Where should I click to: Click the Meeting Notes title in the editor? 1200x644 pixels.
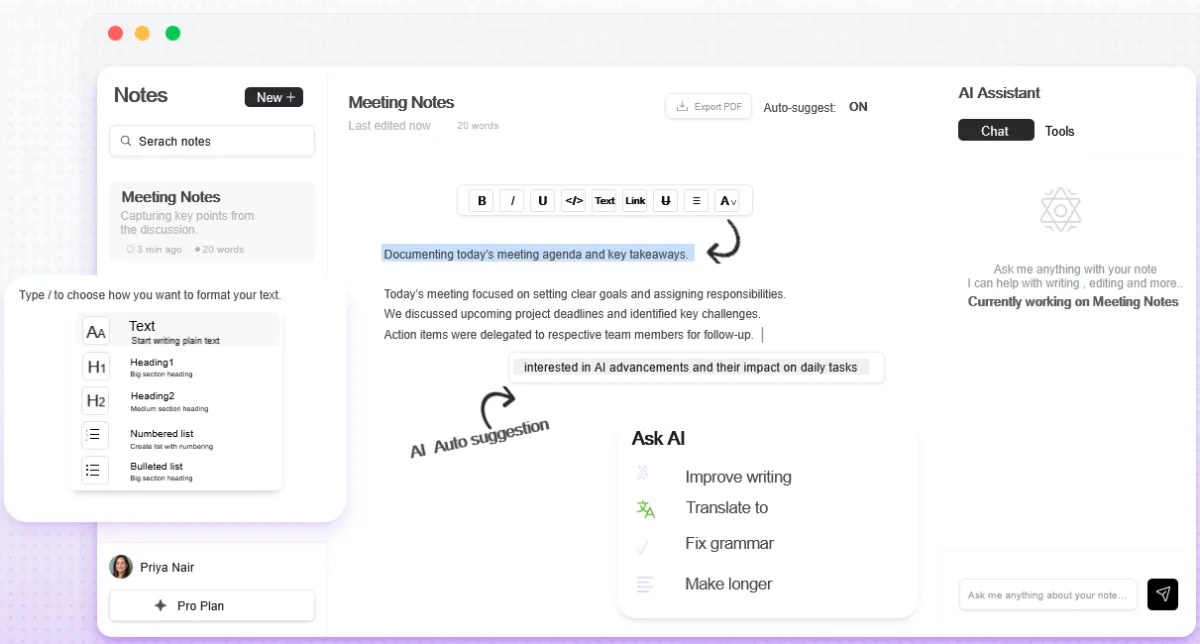point(401,102)
